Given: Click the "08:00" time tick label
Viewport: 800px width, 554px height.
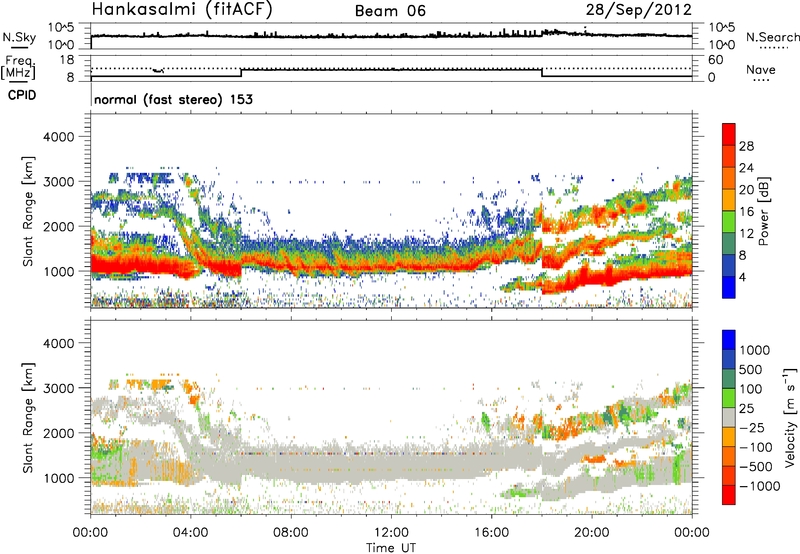Looking at the screenshot, I should [291, 533].
